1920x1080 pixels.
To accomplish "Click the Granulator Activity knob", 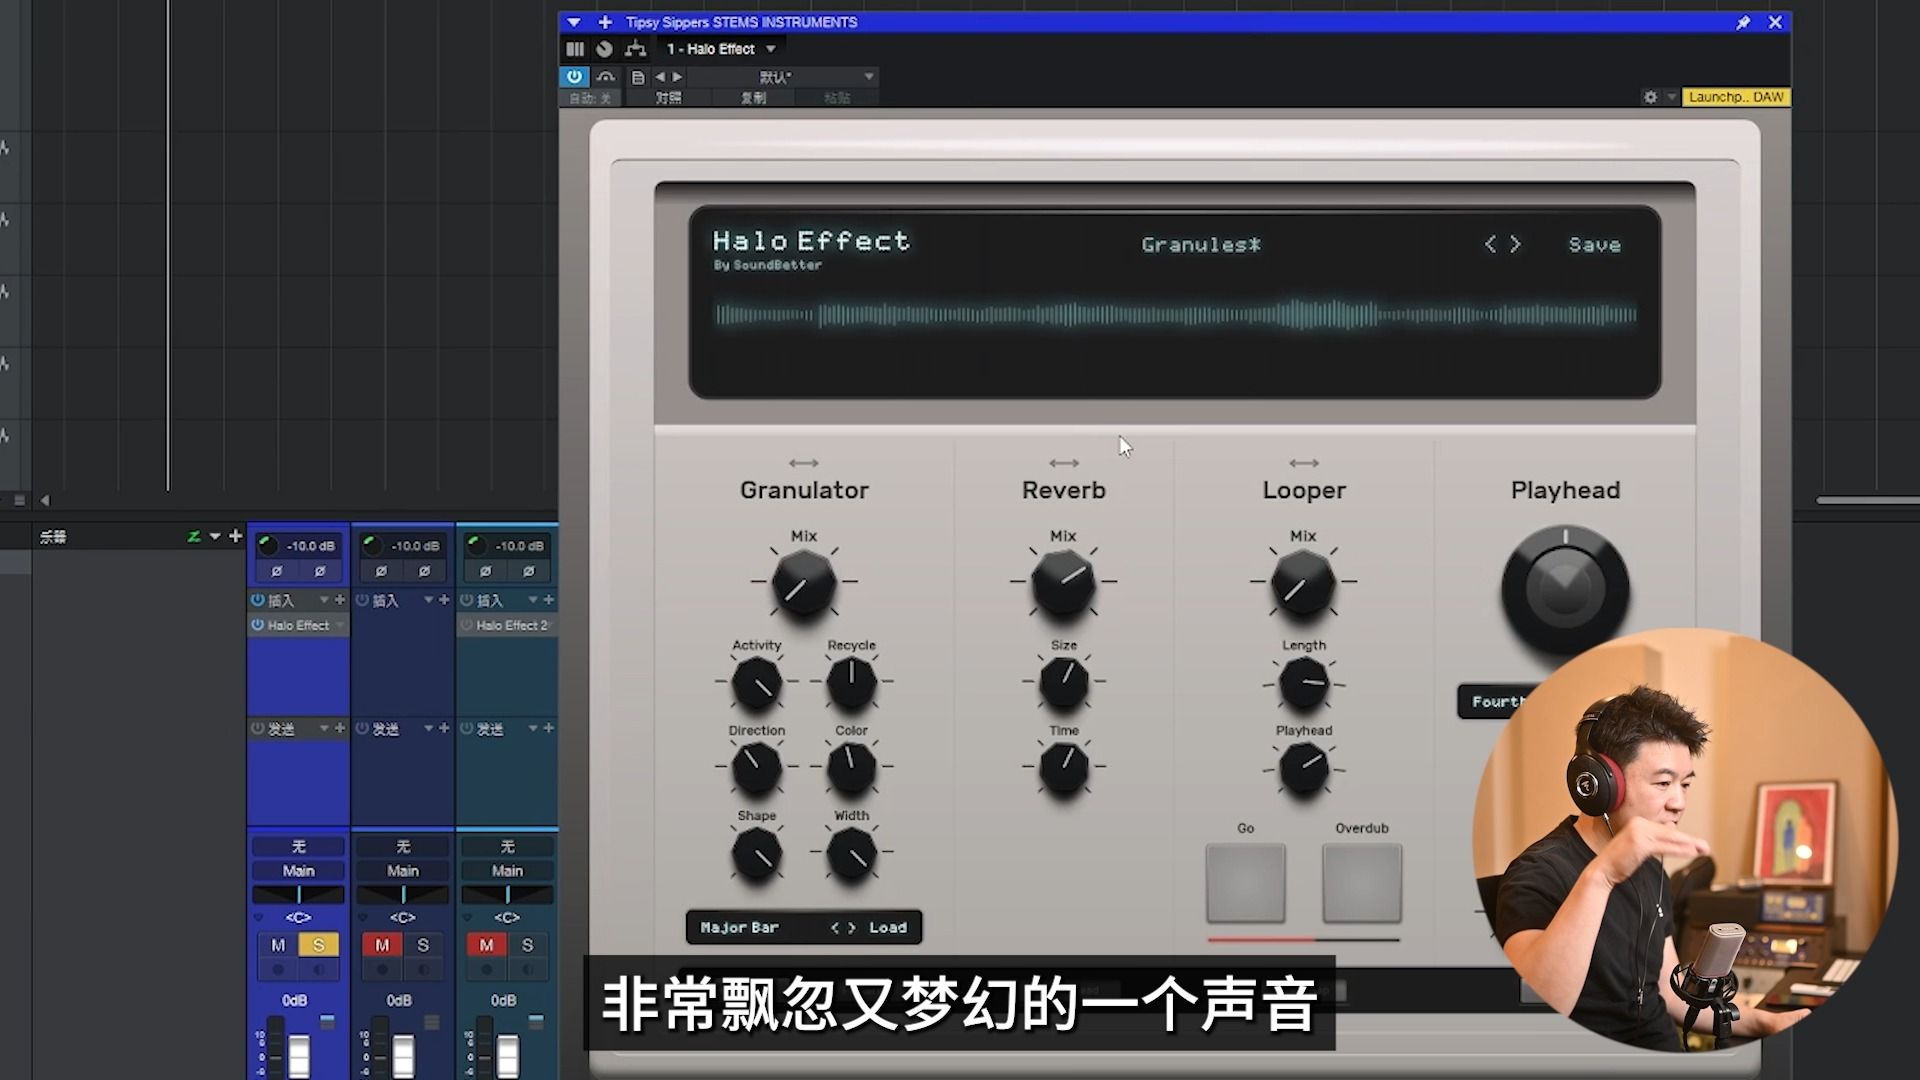I will click(757, 685).
